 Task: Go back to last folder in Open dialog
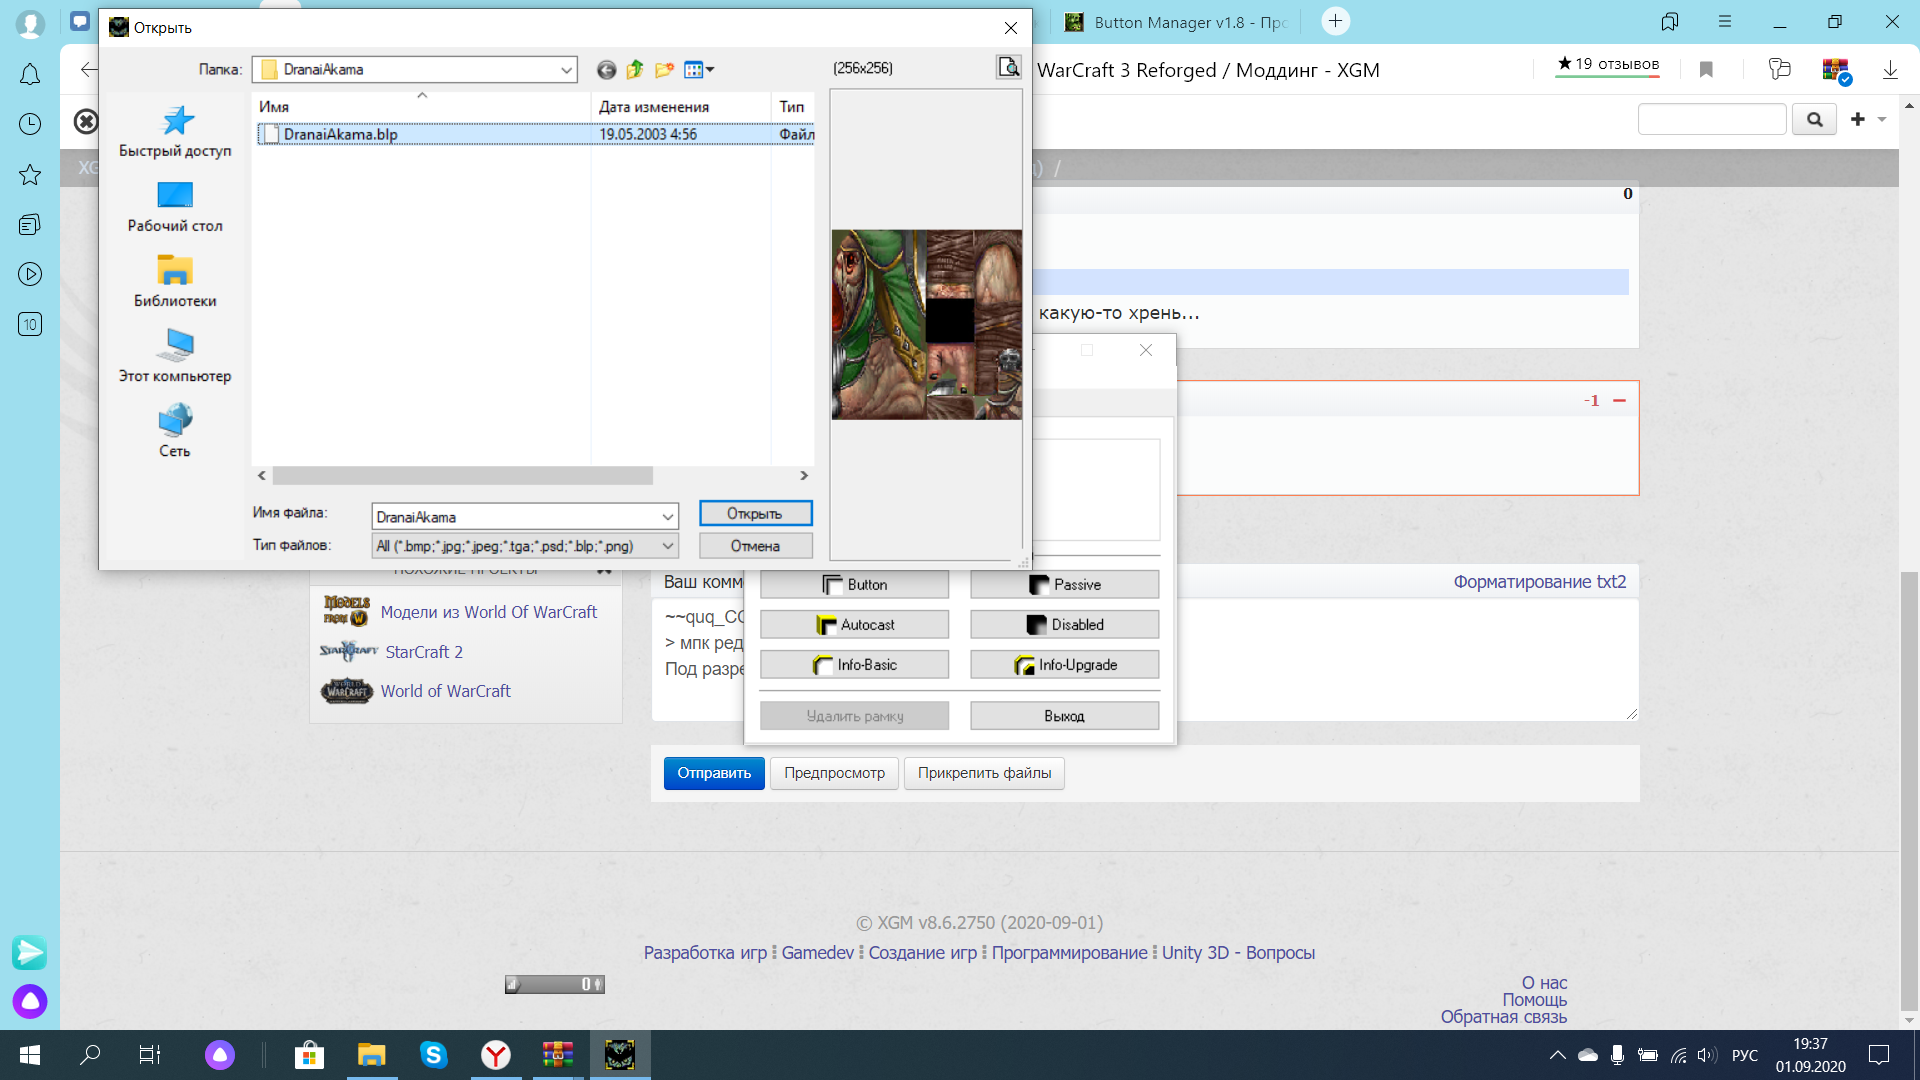pos(606,70)
